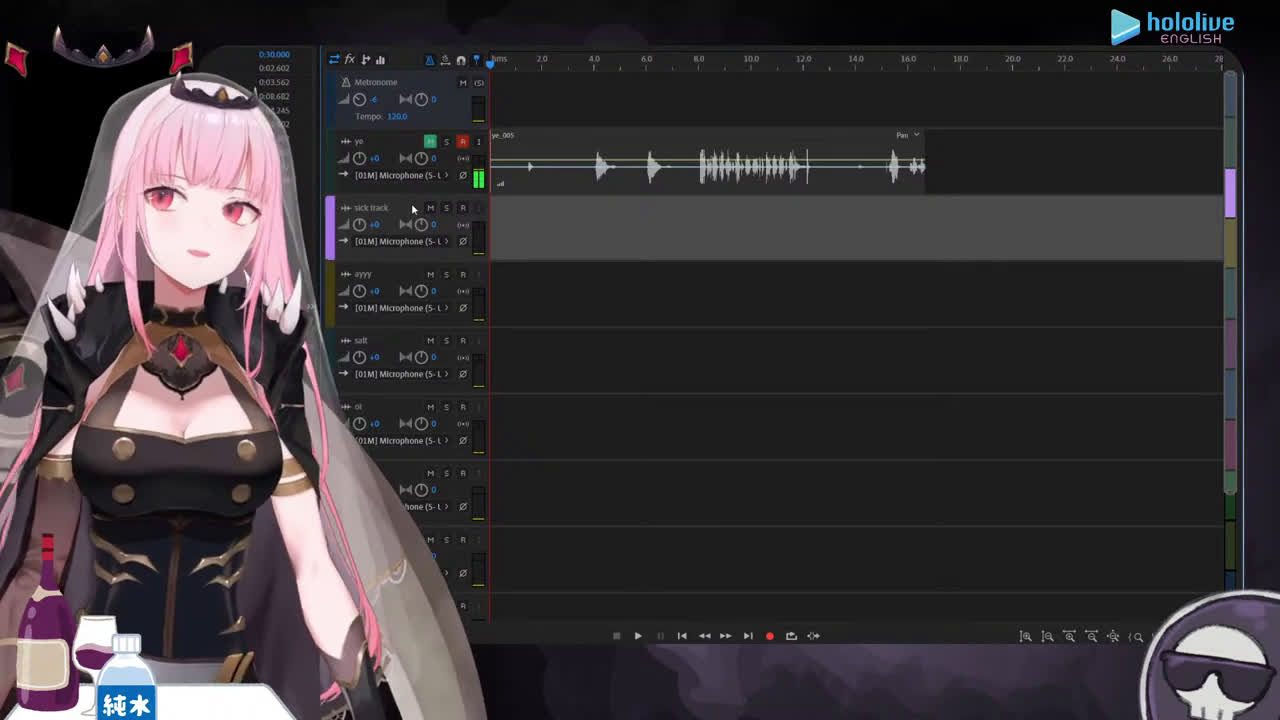Adjust the Metronome pan knob
Screen dimensions: 1280x720
click(x=421, y=99)
